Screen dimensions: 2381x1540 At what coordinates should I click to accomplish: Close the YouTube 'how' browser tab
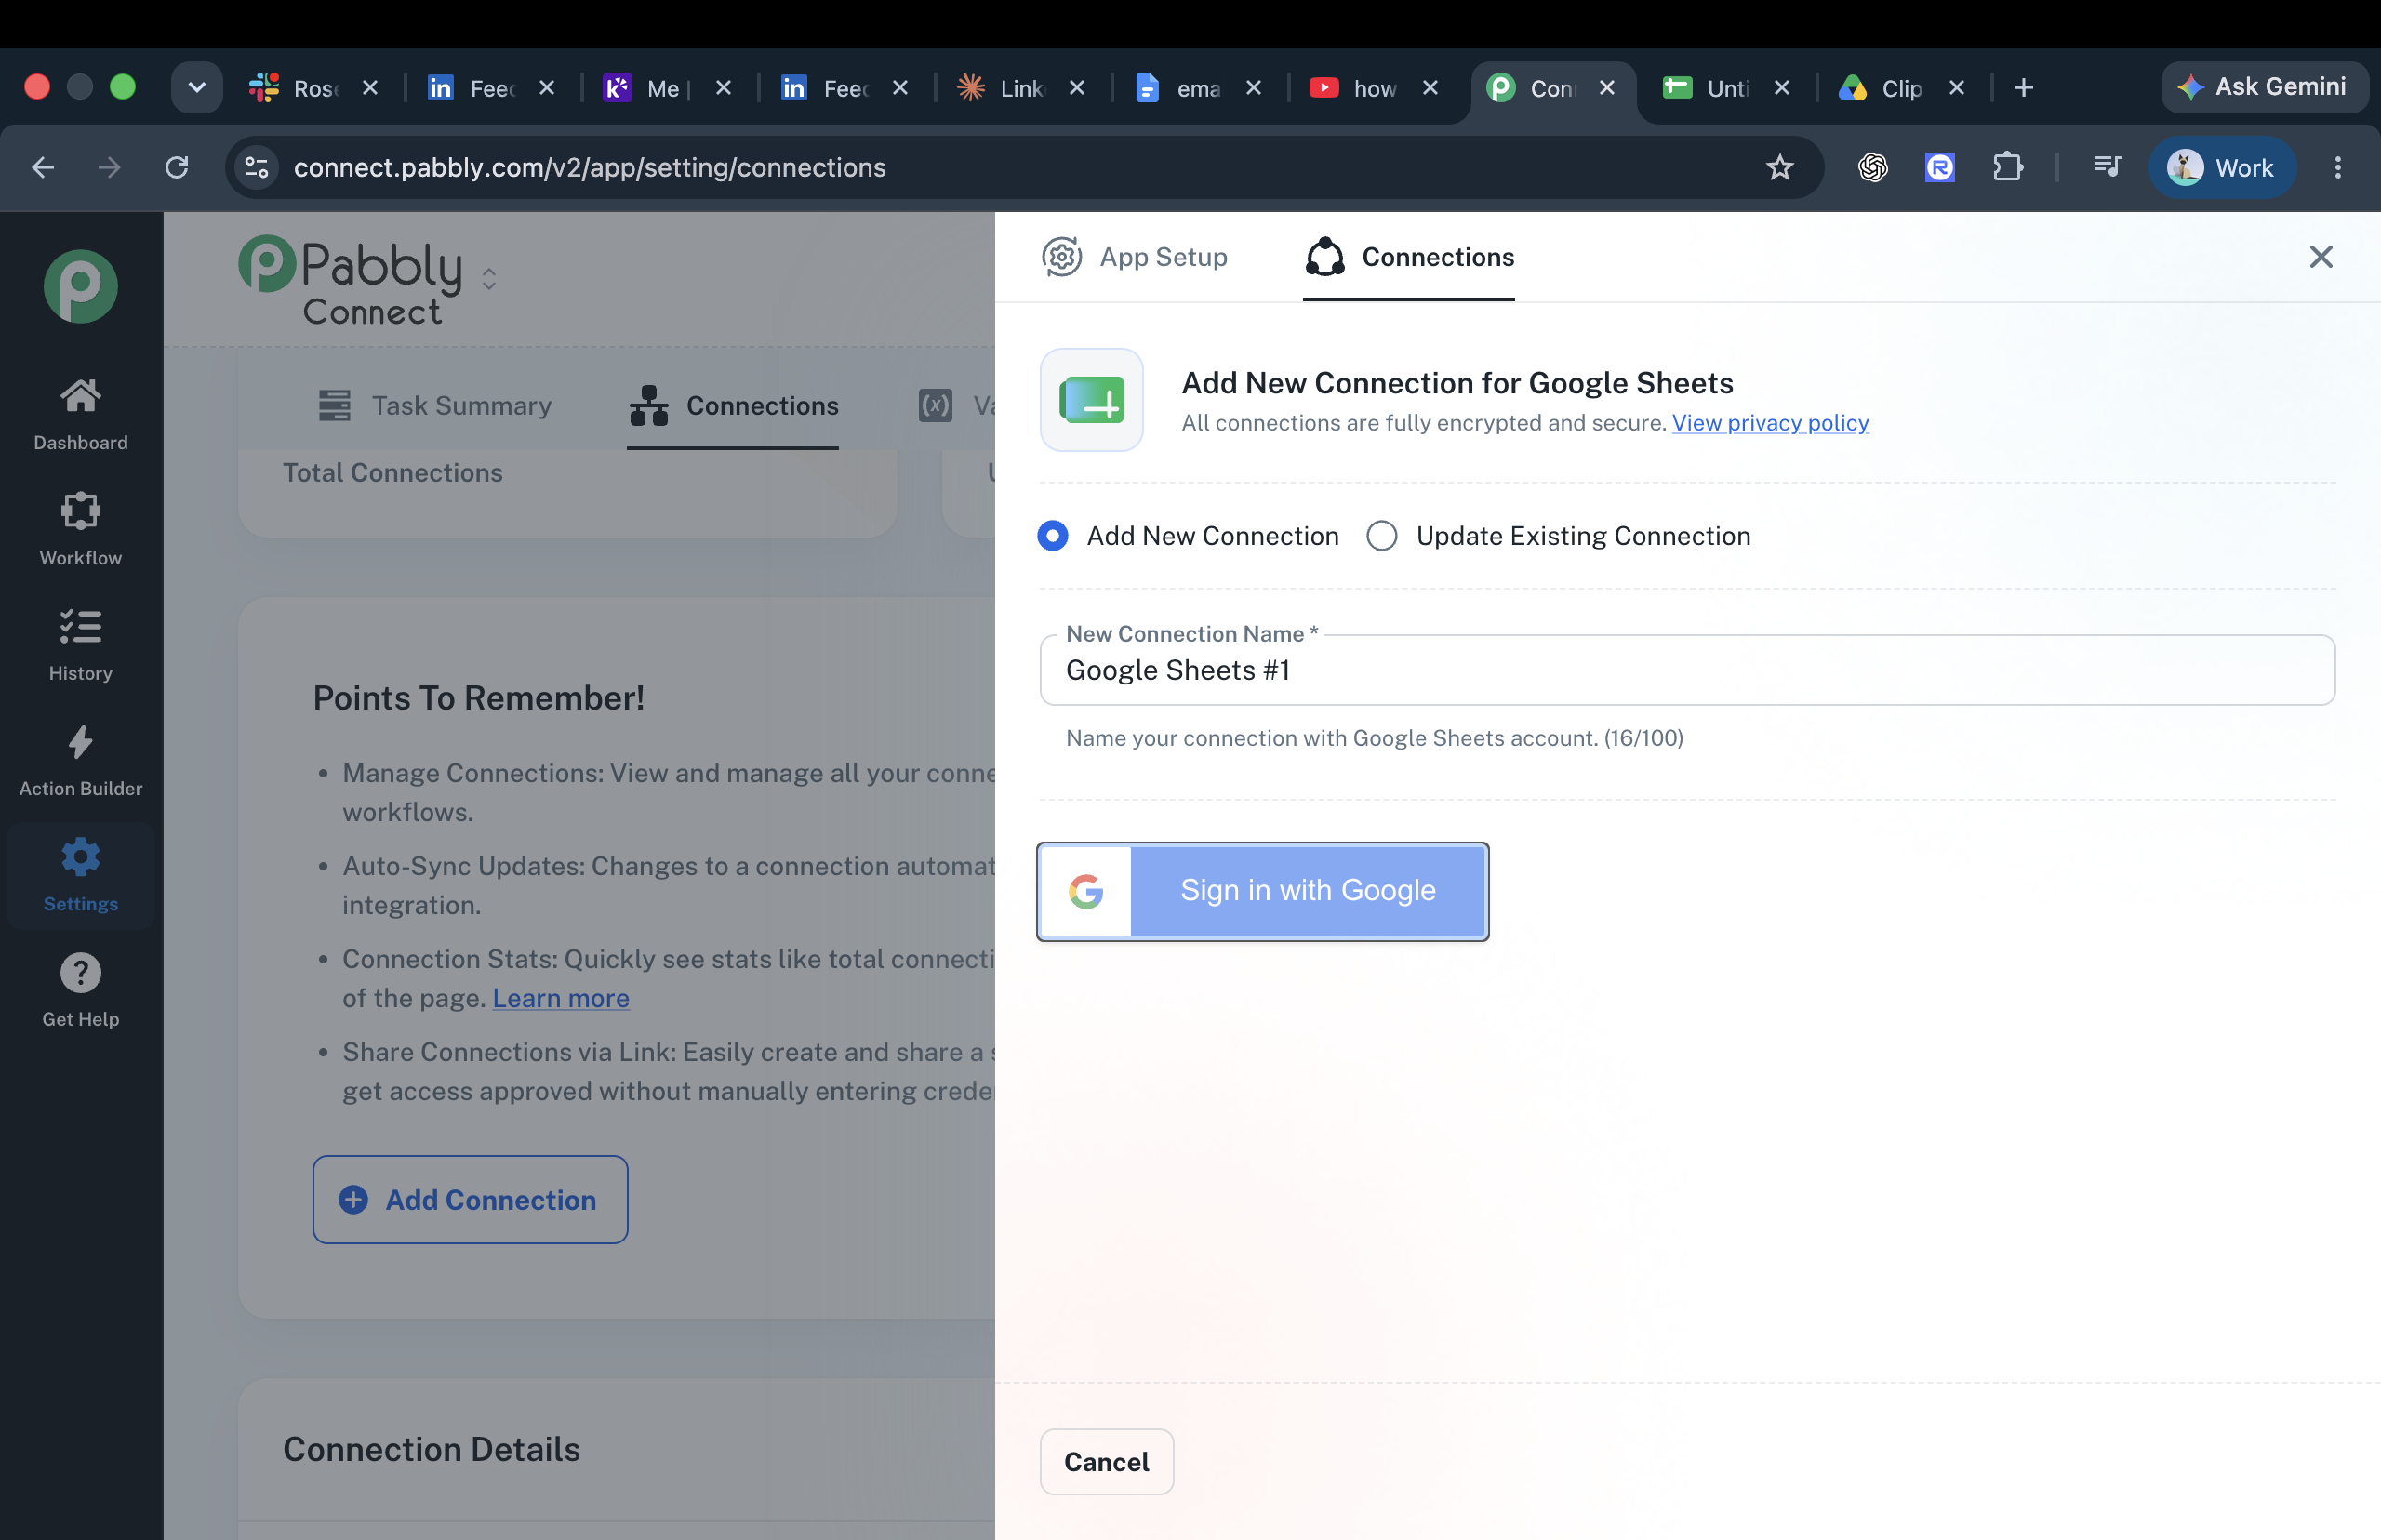click(1430, 88)
